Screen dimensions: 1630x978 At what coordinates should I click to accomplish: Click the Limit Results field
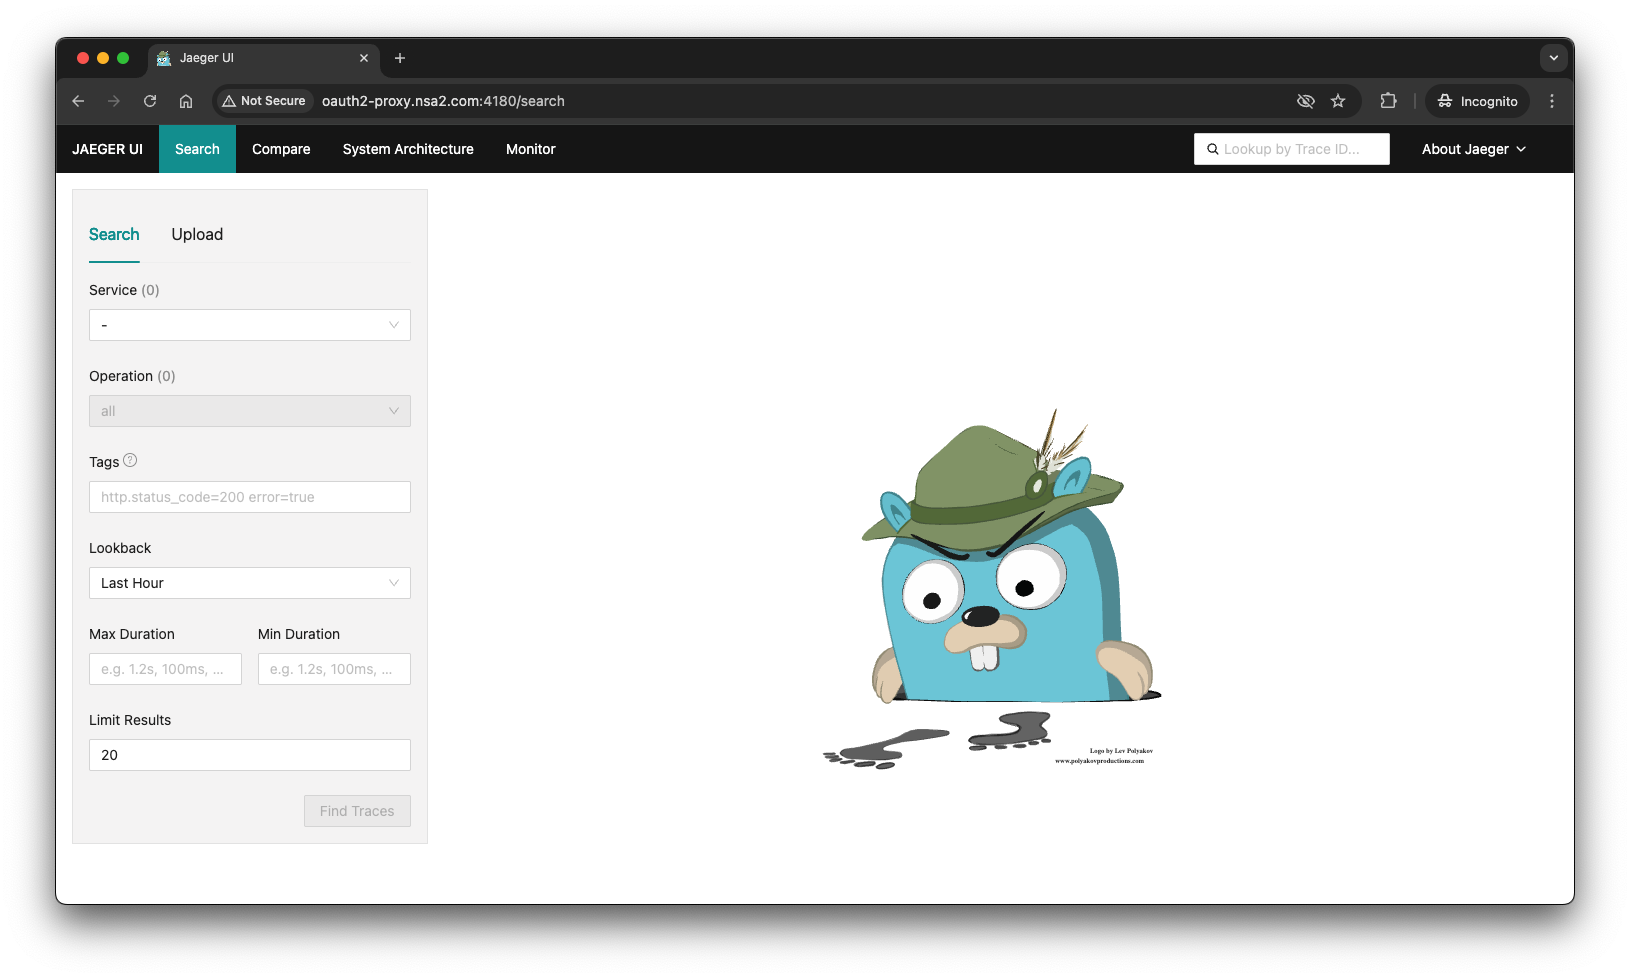(x=250, y=755)
